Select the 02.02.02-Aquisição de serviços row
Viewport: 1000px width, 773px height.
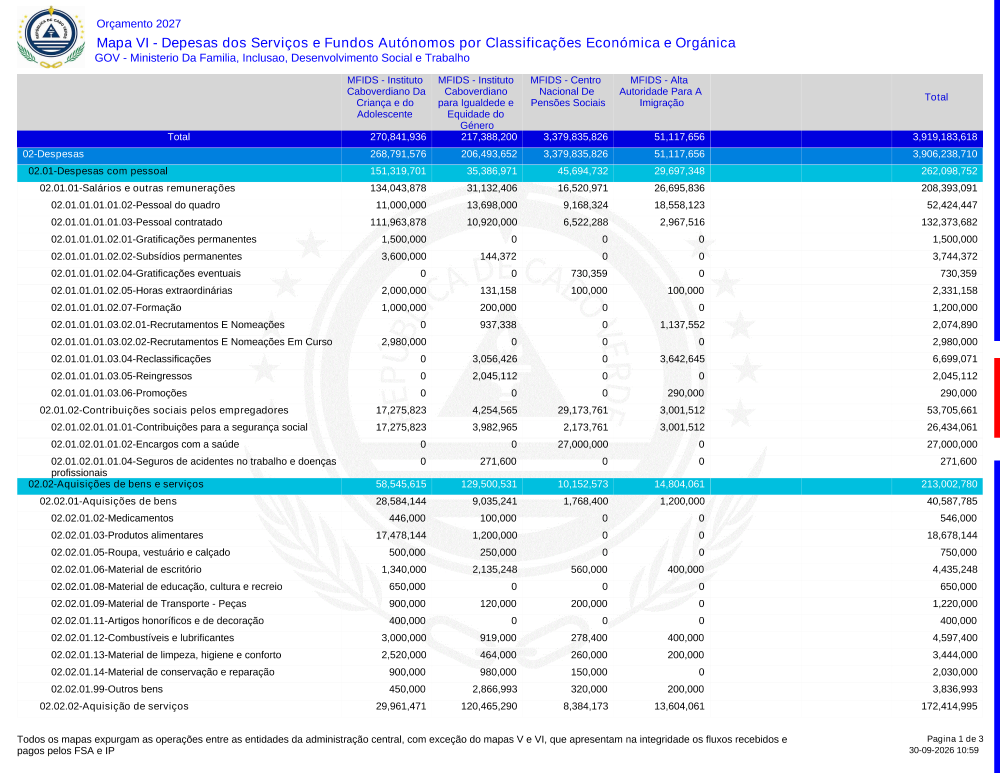pyautogui.click(x=499, y=706)
